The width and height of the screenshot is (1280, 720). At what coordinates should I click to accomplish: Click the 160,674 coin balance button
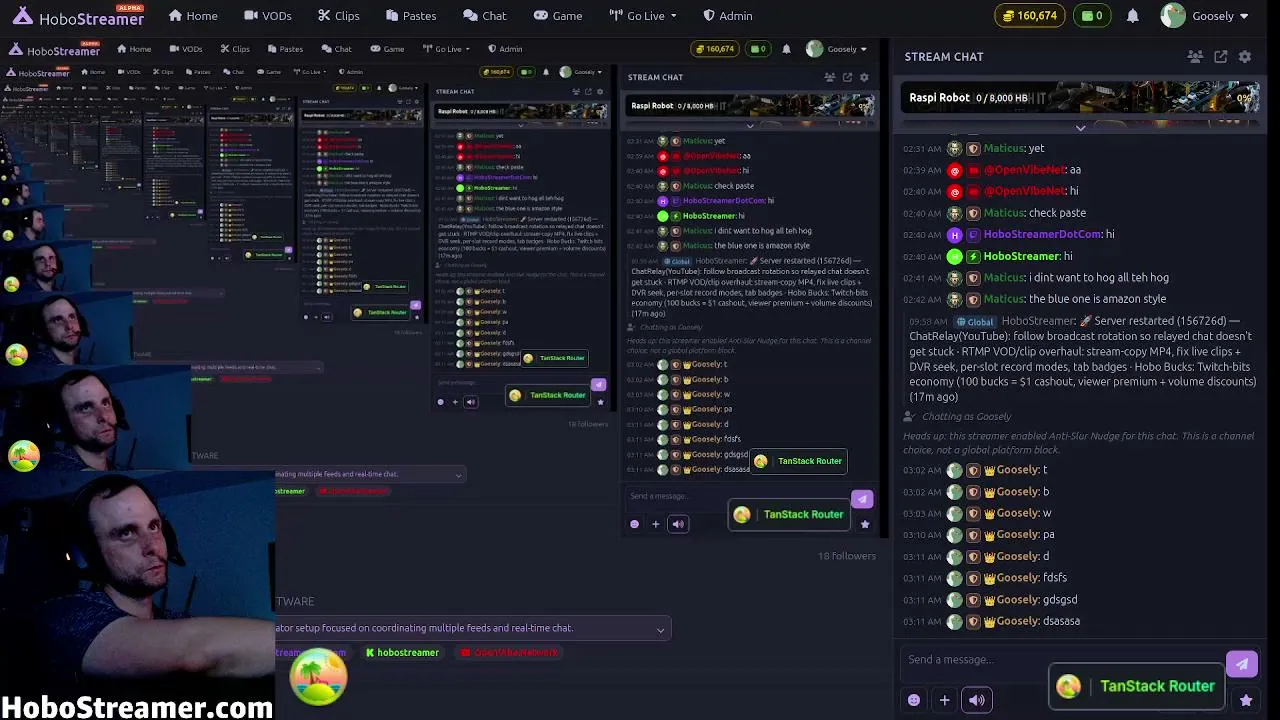coord(1030,16)
